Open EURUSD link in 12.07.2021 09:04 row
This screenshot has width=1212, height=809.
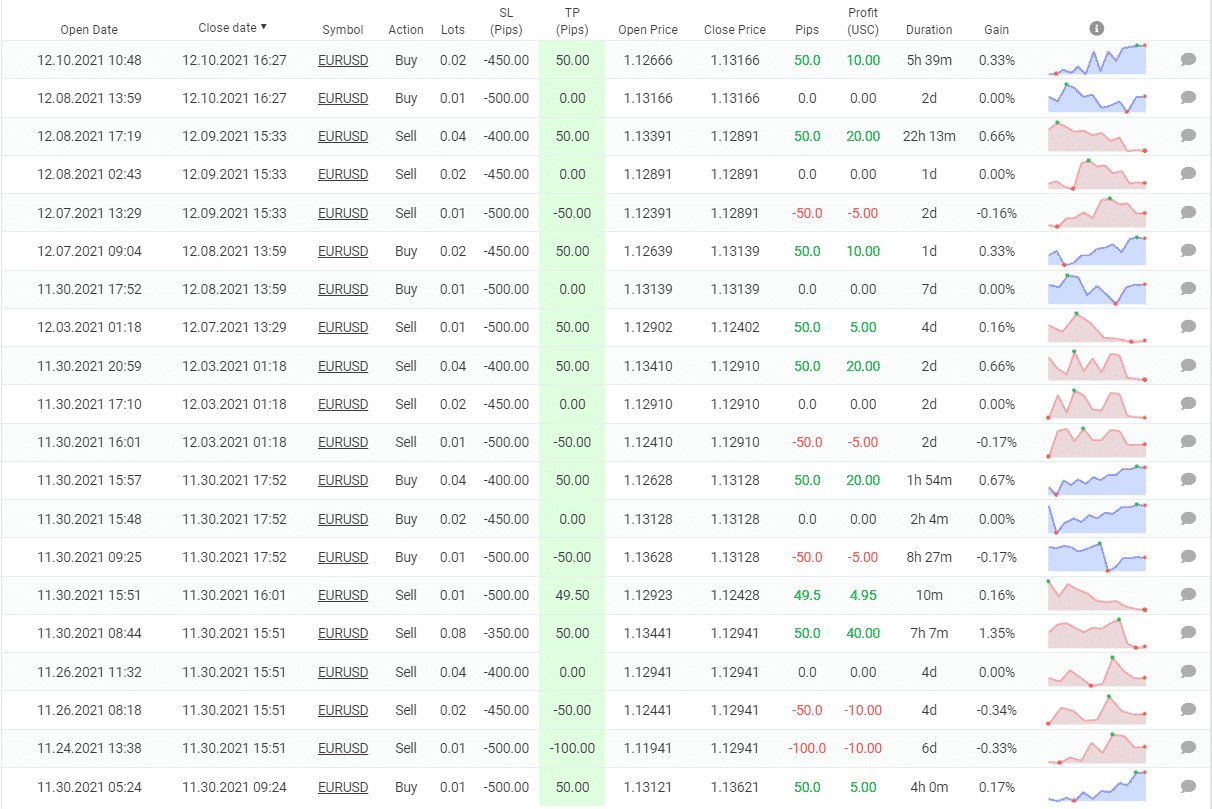(343, 251)
